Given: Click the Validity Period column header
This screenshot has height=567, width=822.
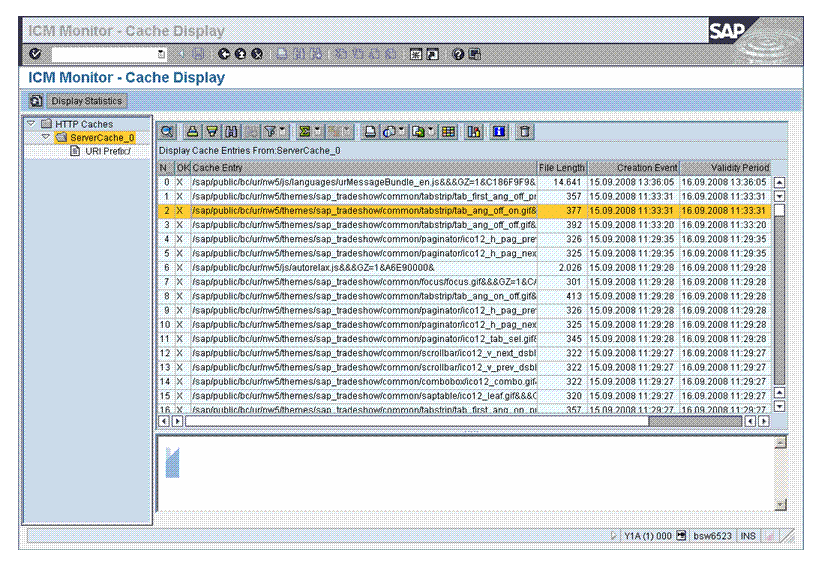Looking at the screenshot, I should (726, 168).
